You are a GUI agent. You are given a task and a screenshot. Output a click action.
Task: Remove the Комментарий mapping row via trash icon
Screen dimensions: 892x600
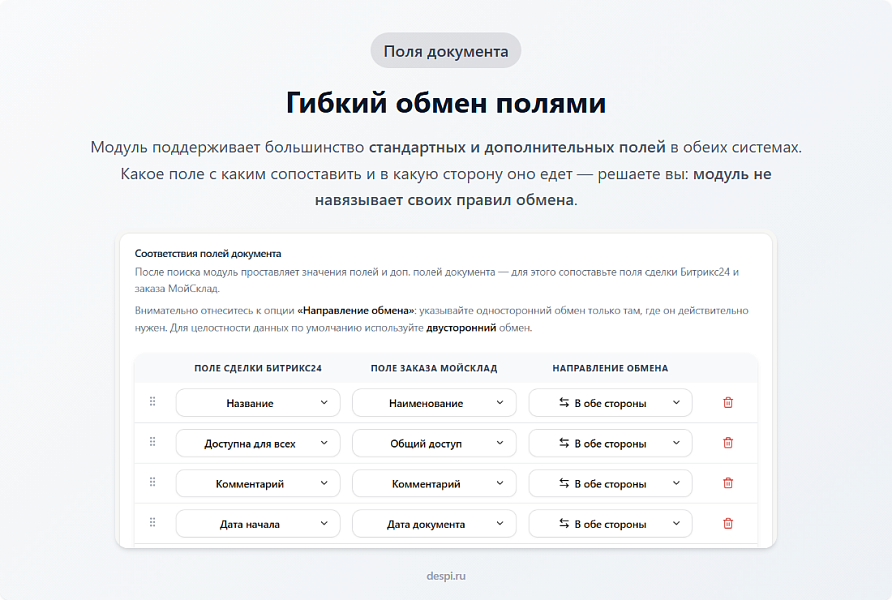pos(728,483)
